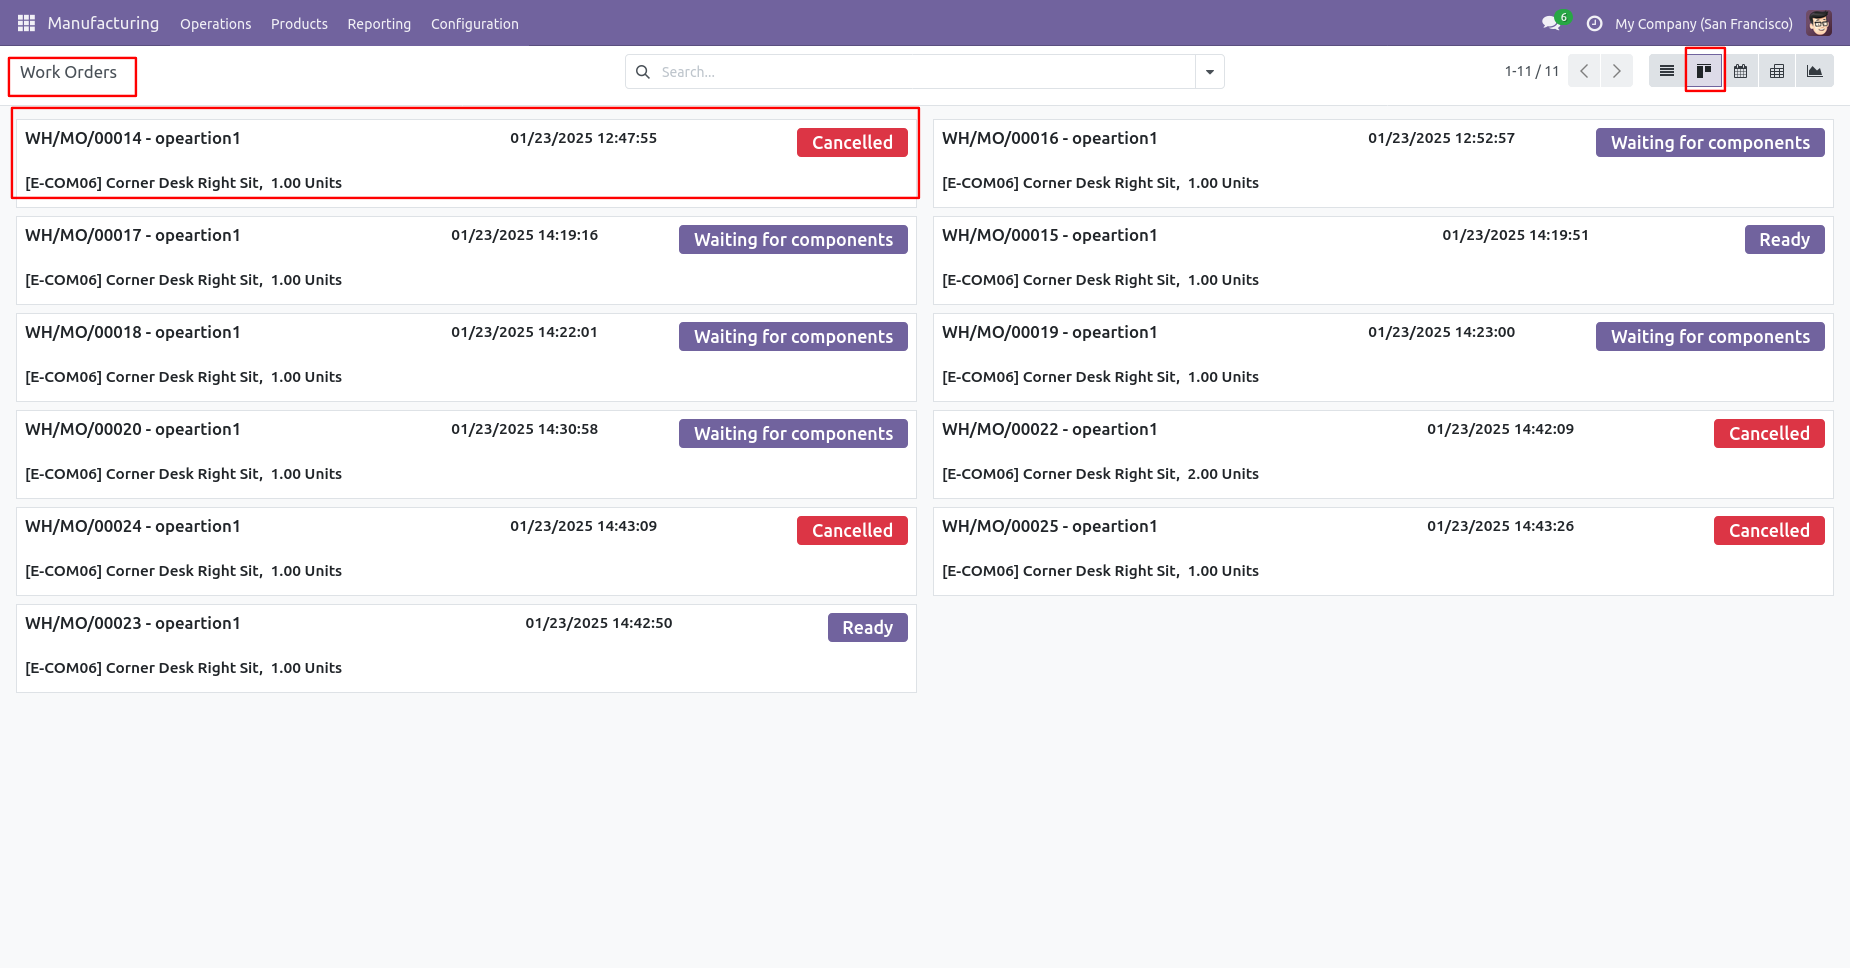Image resolution: width=1850 pixels, height=968 pixels.
Task: Click the Manufacturing app title
Action: (x=103, y=23)
